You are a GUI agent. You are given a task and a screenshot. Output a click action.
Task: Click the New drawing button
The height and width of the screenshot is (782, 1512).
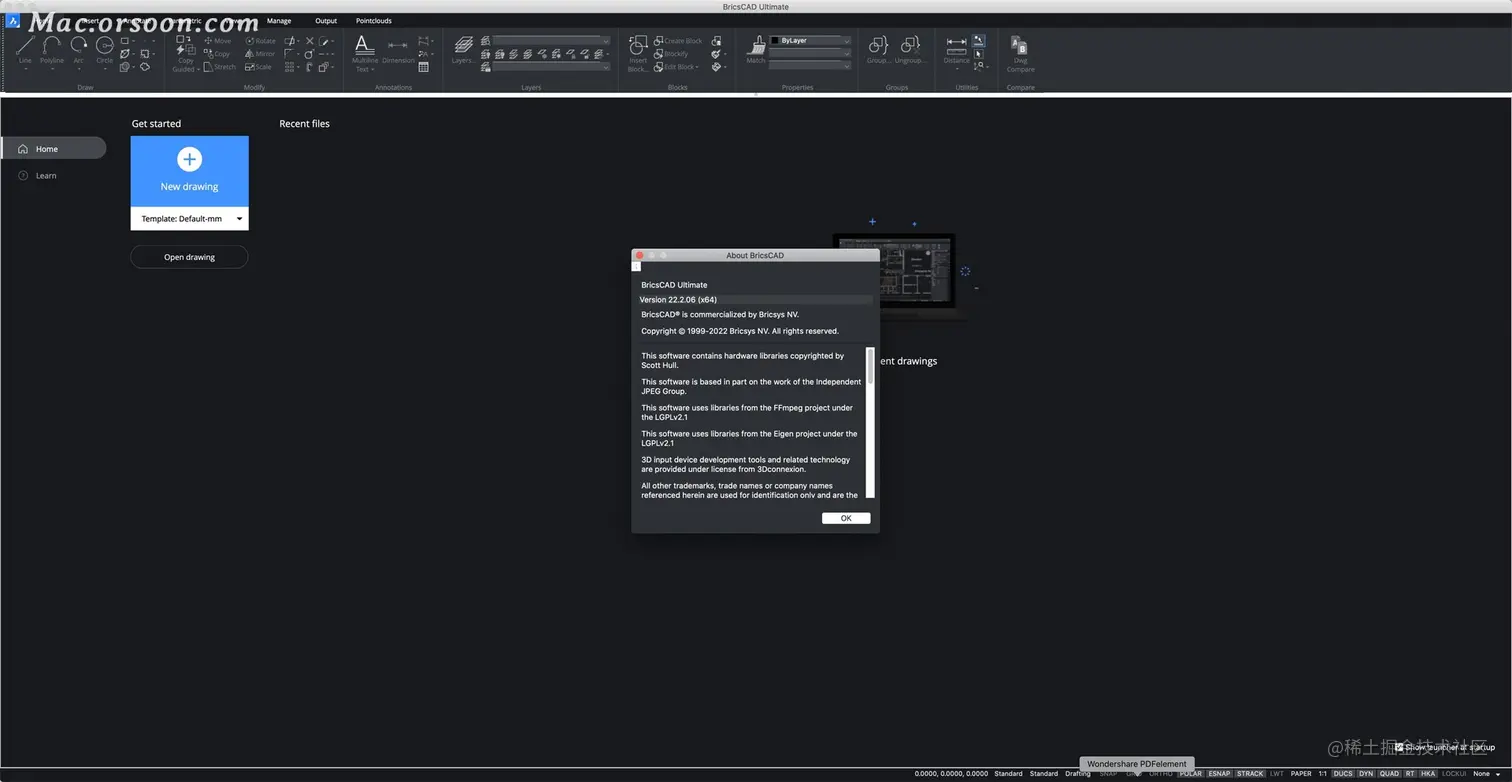click(x=189, y=171)
